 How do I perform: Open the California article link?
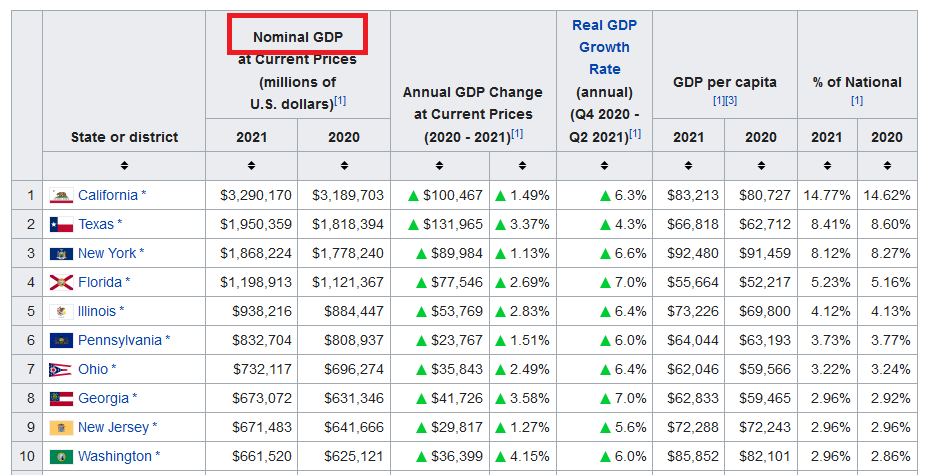[x=108, y=195]
